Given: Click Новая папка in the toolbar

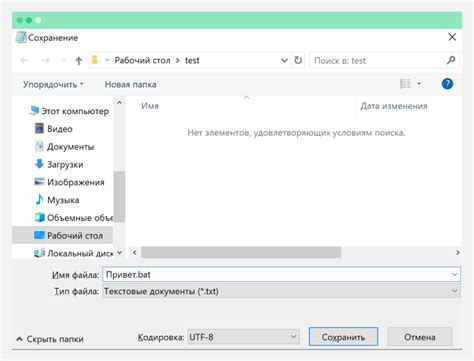Looking at the screenshot, I should [x=130, y=84].
